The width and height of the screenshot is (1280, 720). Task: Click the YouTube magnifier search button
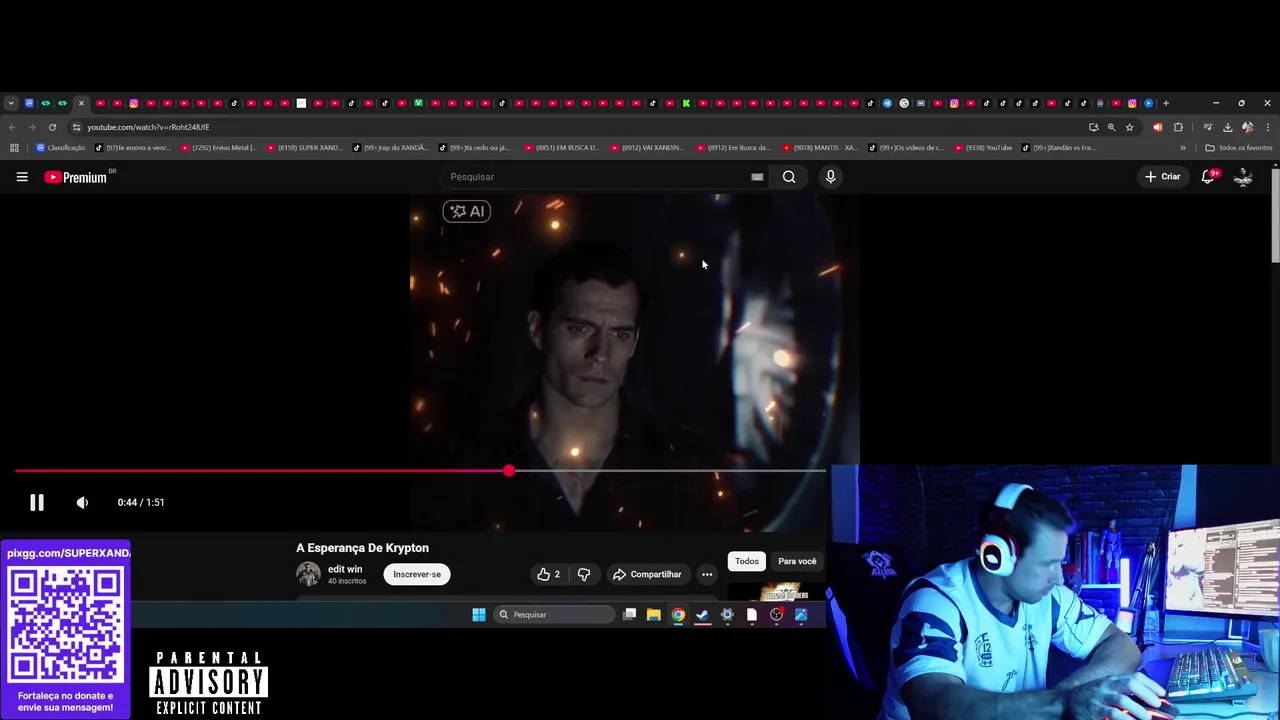coord(789,177)
